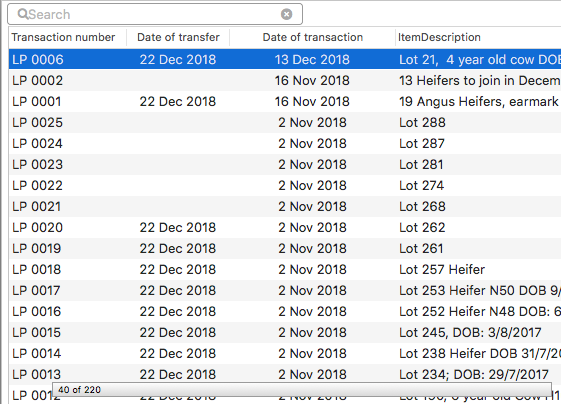Pick the LP 0023 row
The height and width of the screenshot is (404, 561).
tap(285, 165)
